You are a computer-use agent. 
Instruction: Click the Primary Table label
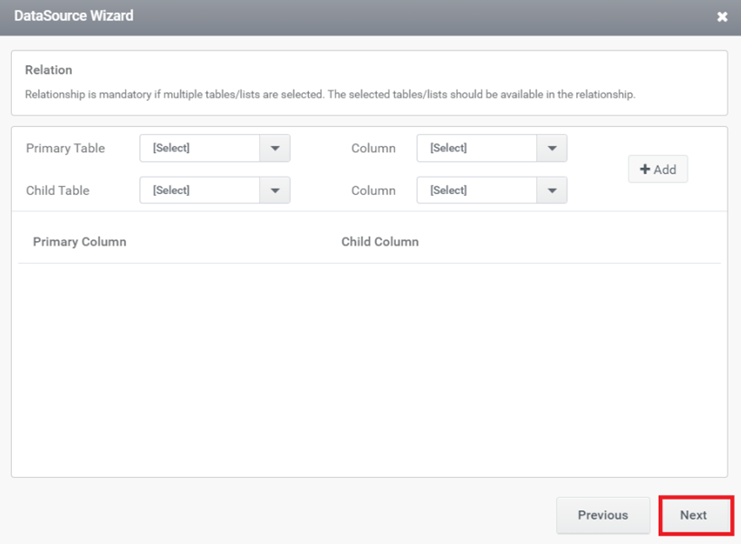pos(65,148)
